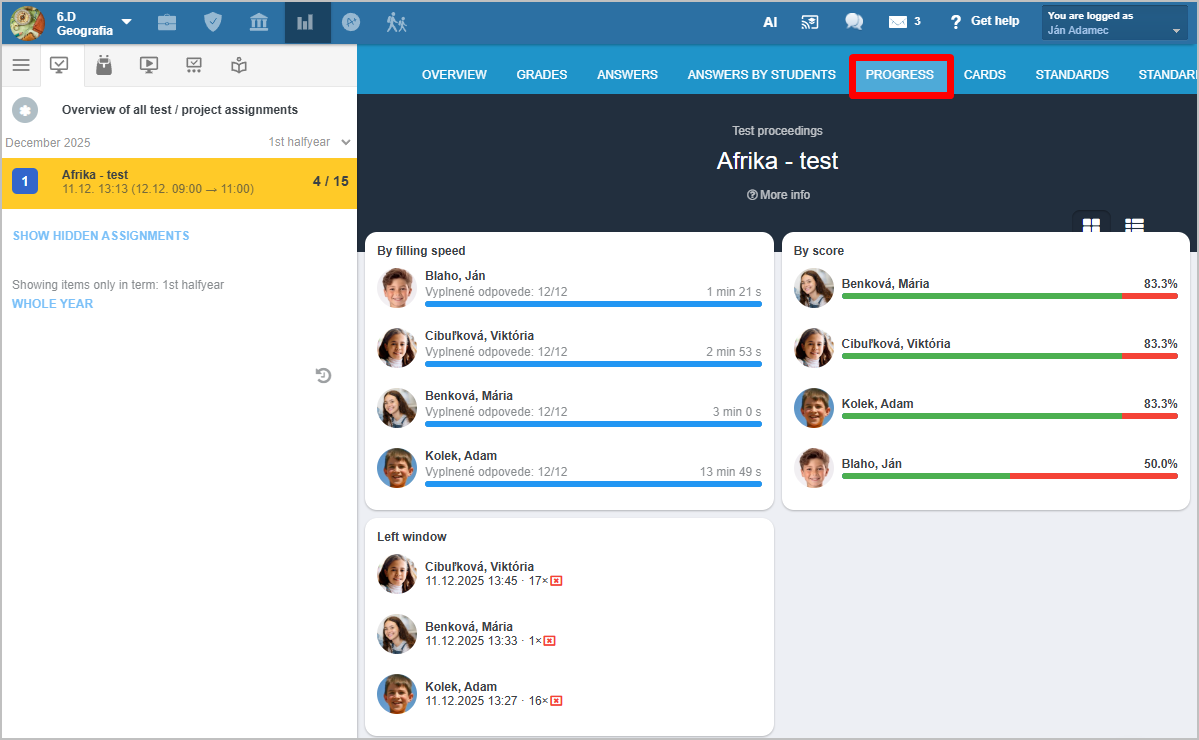Open the walking students icon
Image resolution: width=1199 pixels, height=740 pixels.
[397, 22]
